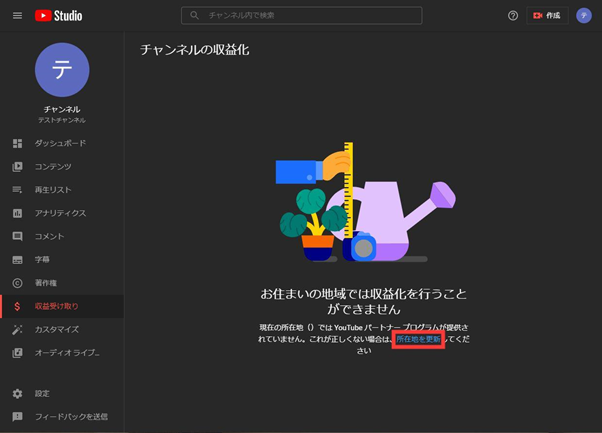
Task: Open アナリティクス menu item
Action: click(62, 213)
